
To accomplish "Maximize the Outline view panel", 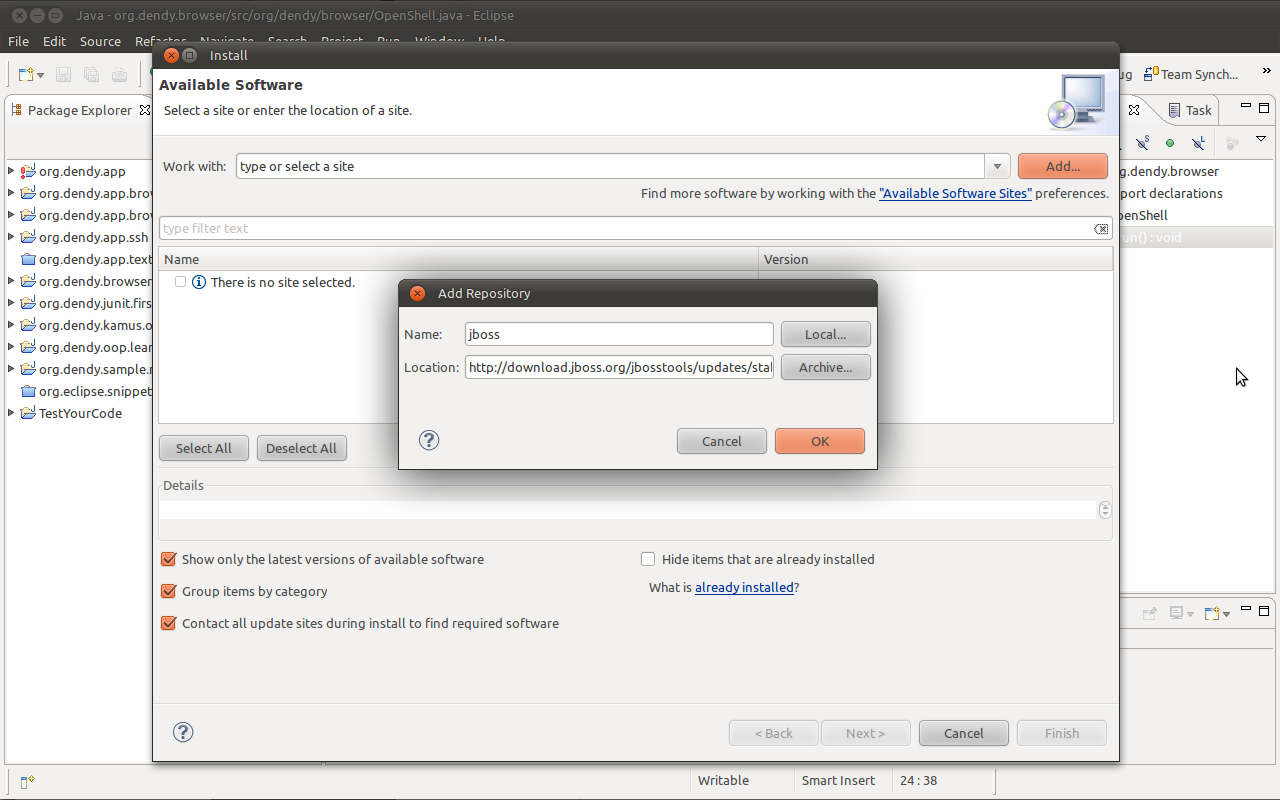I will pos(1264,107).
